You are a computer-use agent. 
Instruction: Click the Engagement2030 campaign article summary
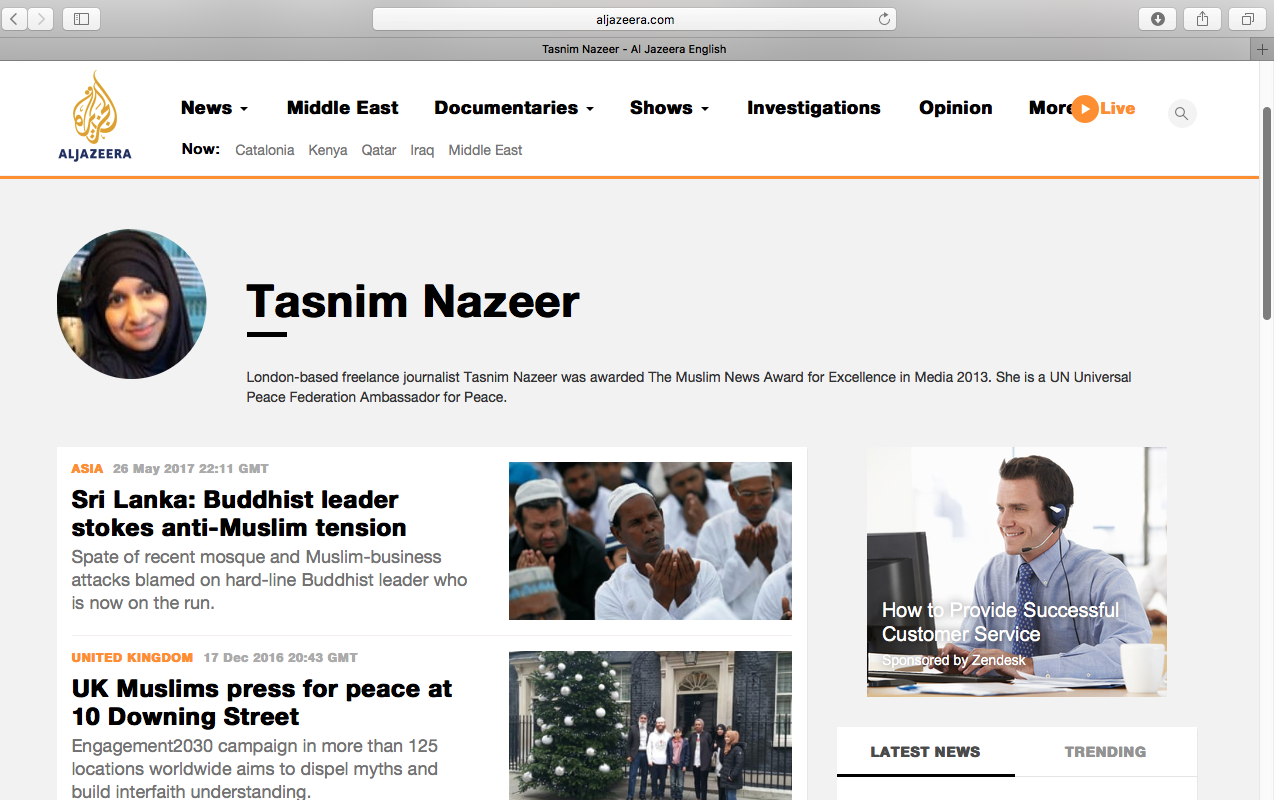(255, 769)
